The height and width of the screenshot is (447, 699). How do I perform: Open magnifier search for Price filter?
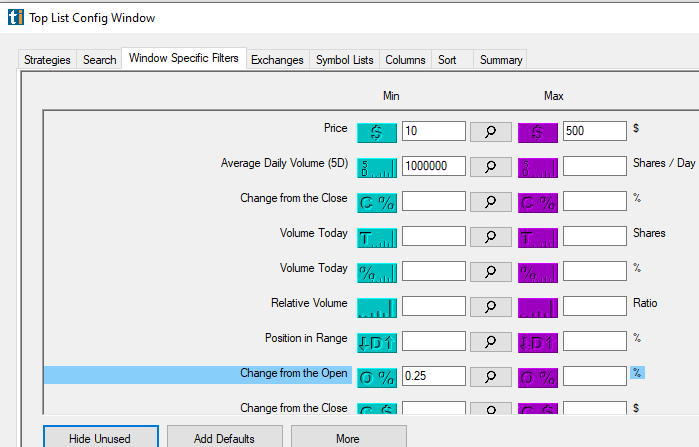pyautogui.click(x=491, y=132)
